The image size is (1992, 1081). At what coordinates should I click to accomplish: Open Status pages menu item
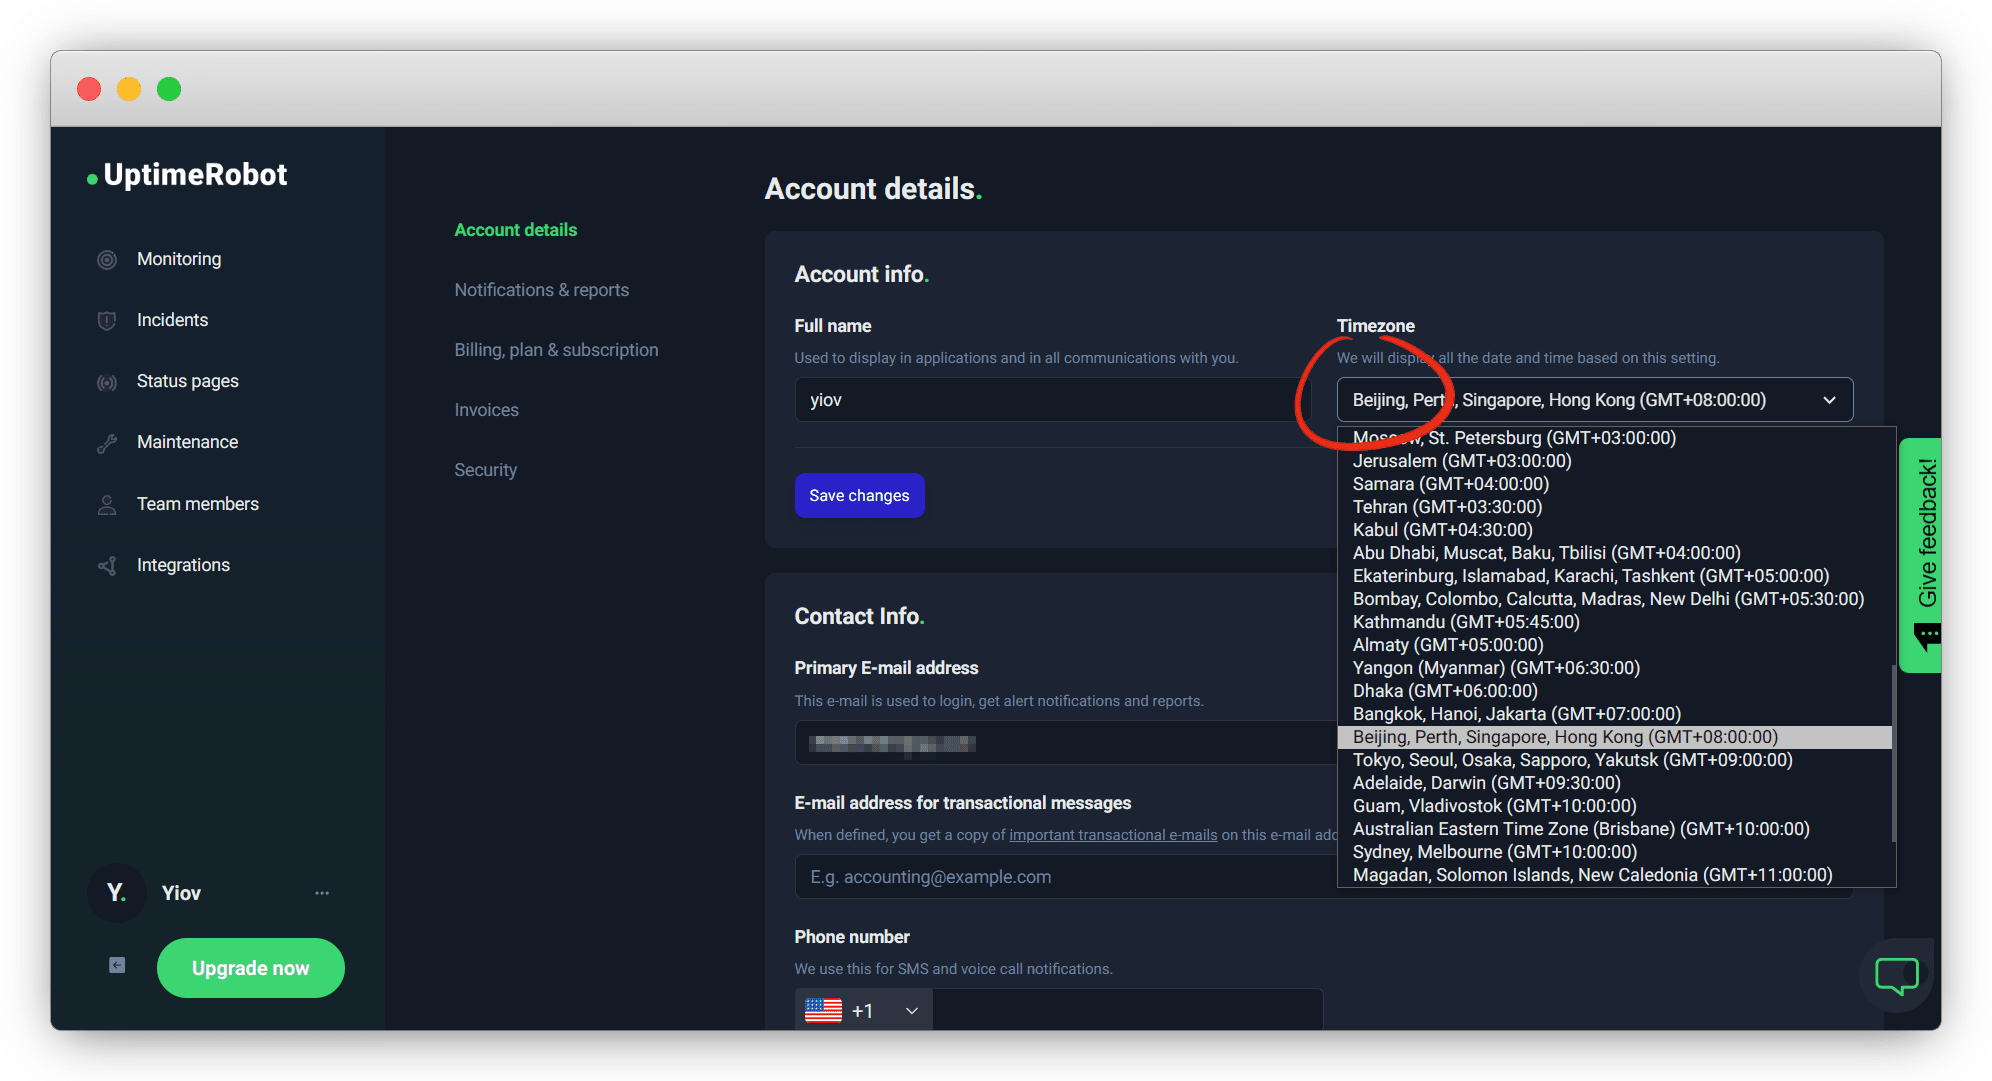(187, 381)
